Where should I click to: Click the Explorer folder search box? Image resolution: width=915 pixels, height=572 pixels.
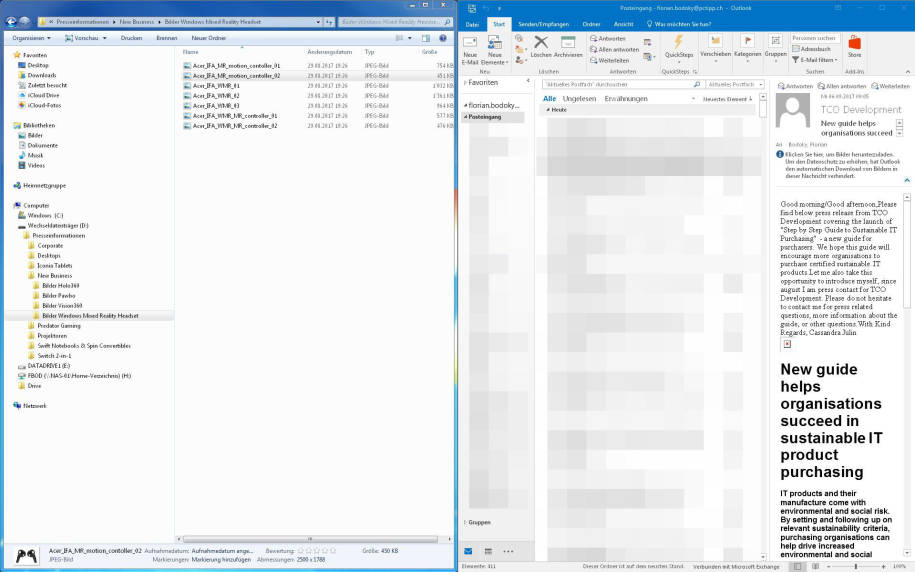tap(395, 22)
